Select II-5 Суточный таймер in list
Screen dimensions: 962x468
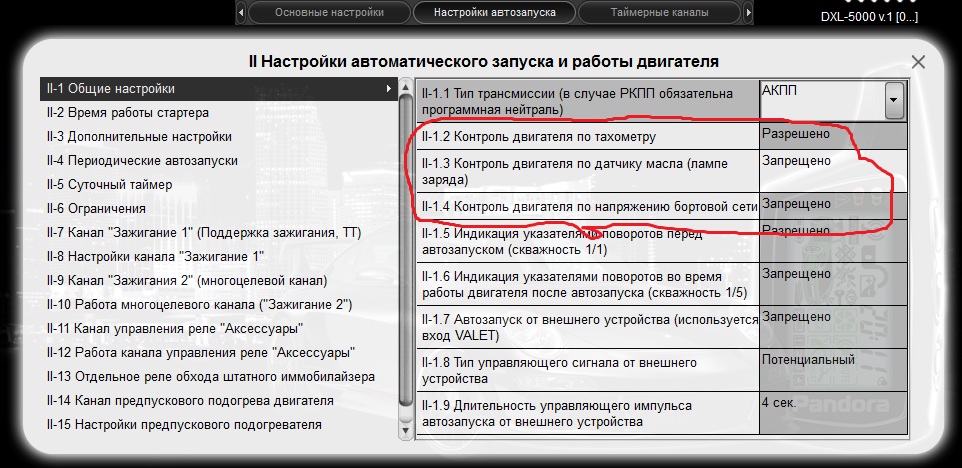point(109,184)
